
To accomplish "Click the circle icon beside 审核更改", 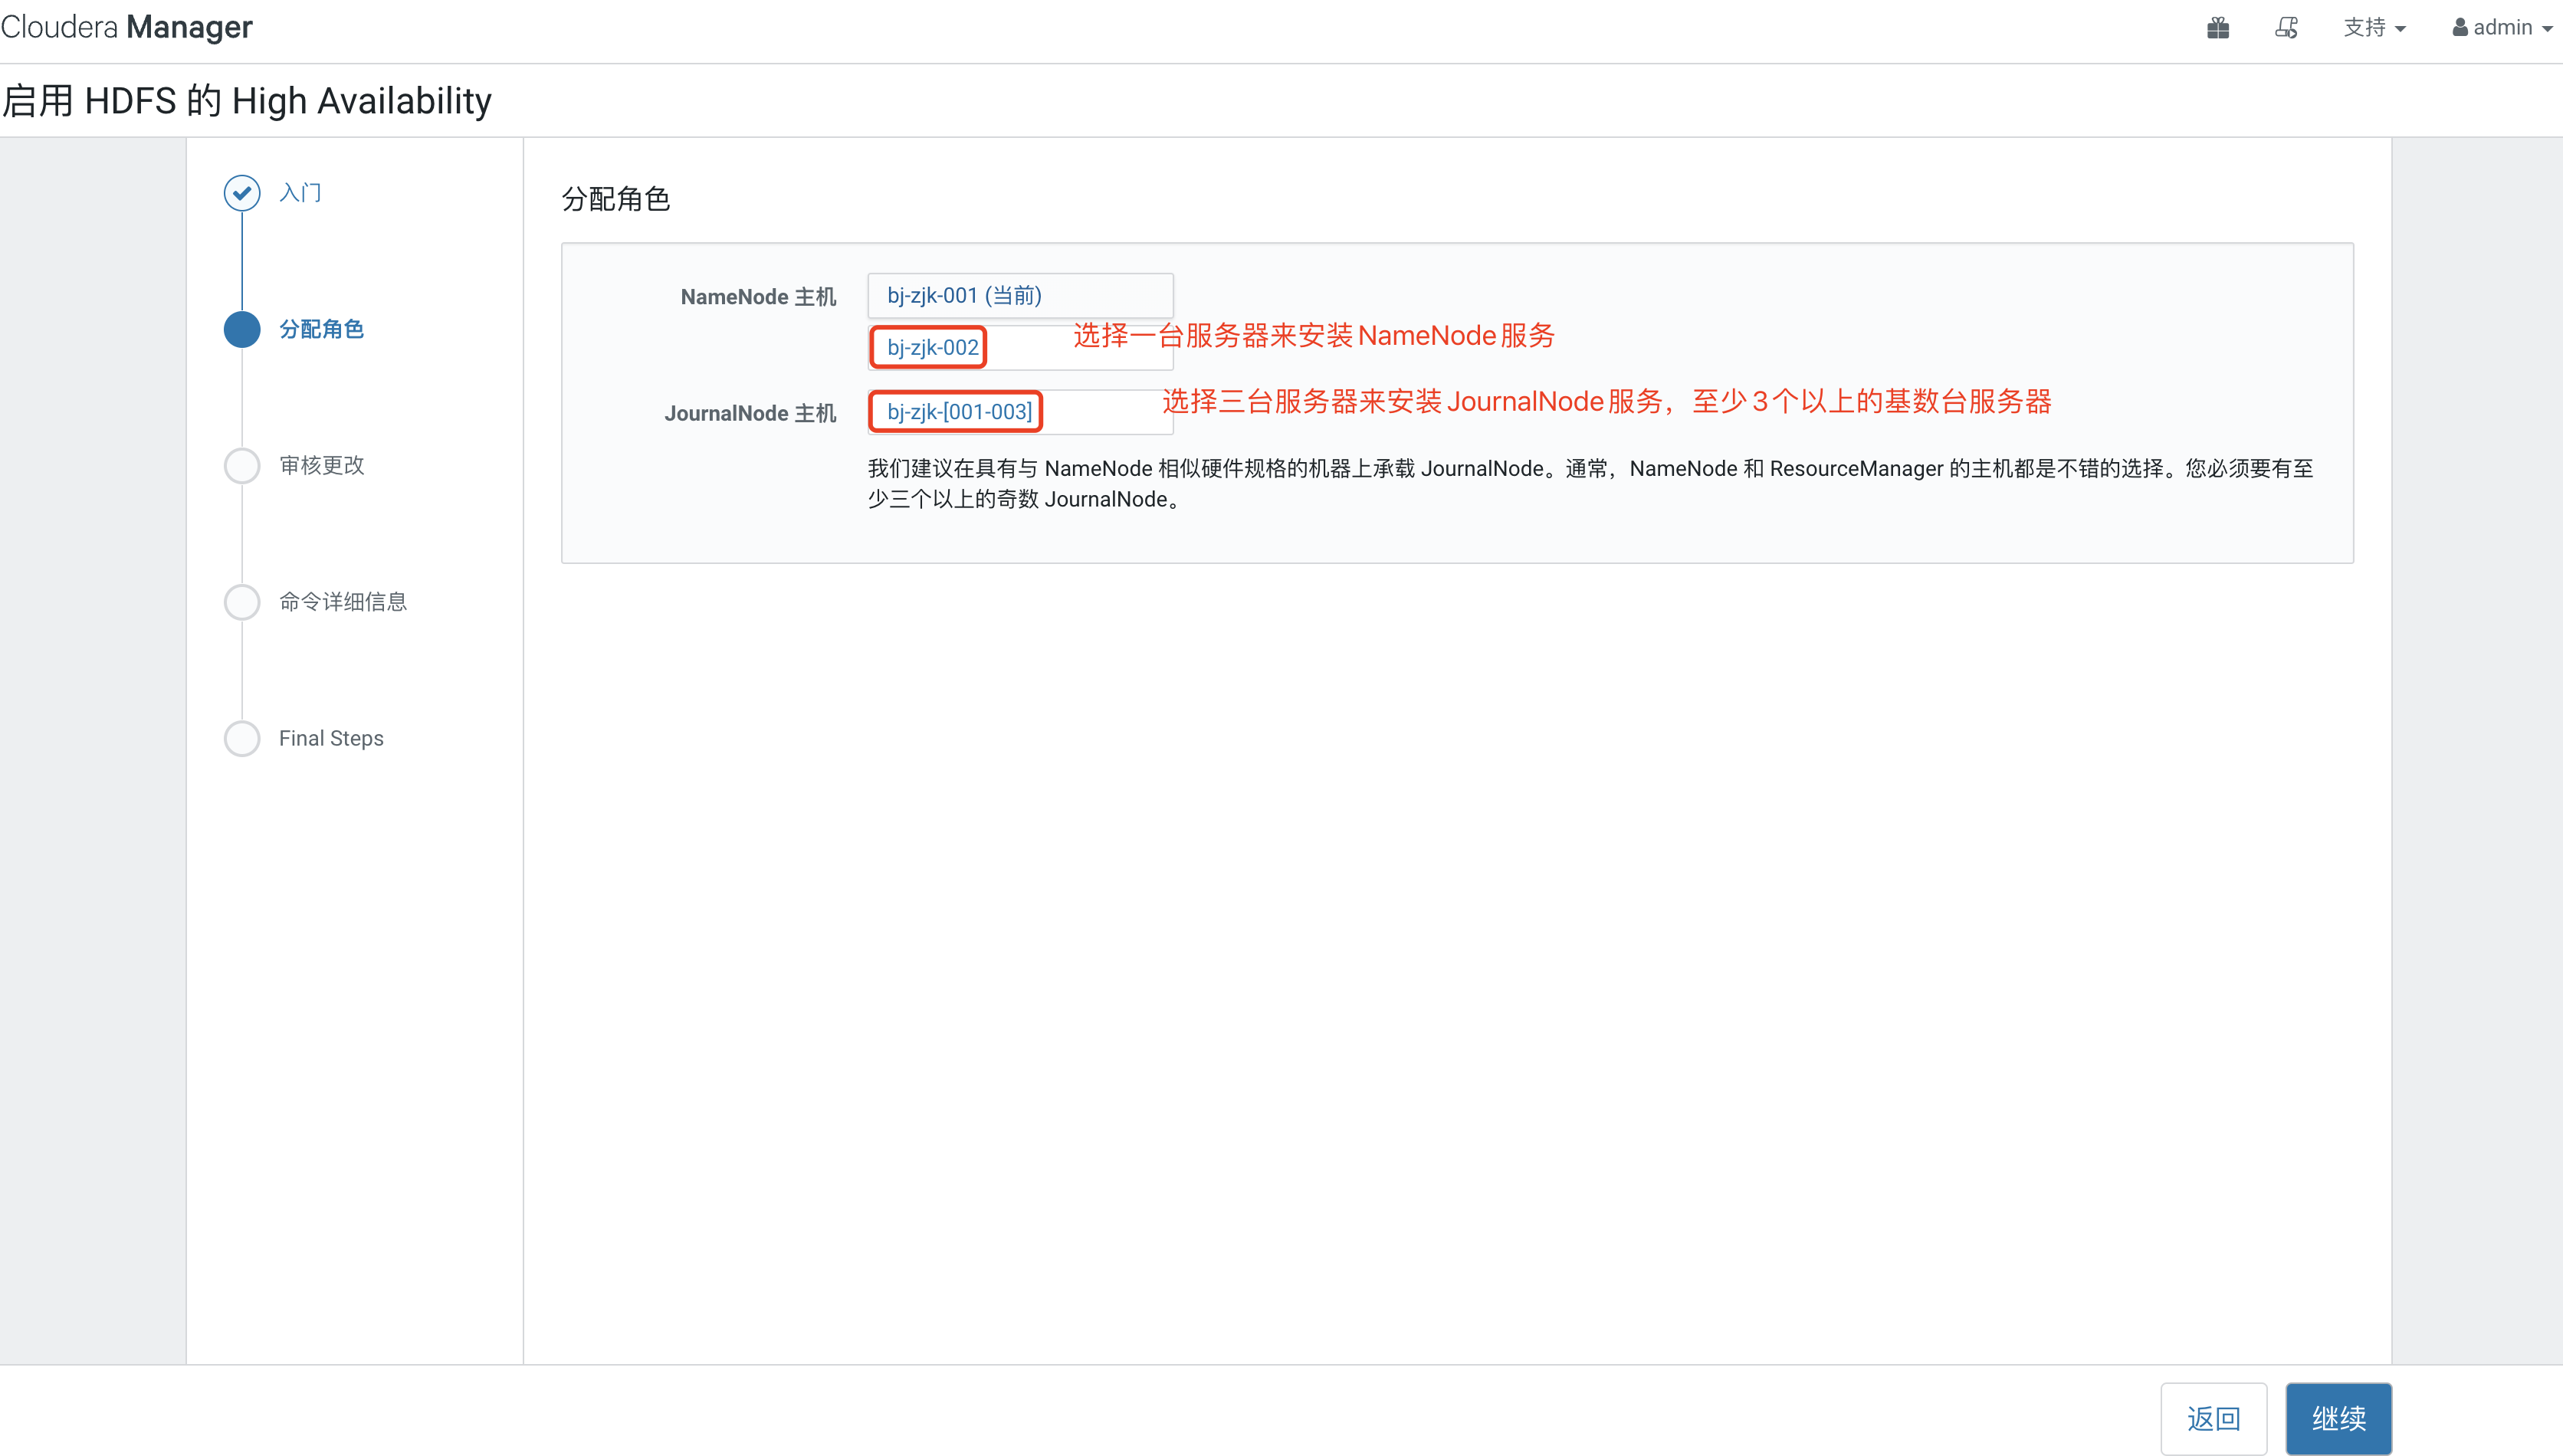I will click(x=241, y=465).
